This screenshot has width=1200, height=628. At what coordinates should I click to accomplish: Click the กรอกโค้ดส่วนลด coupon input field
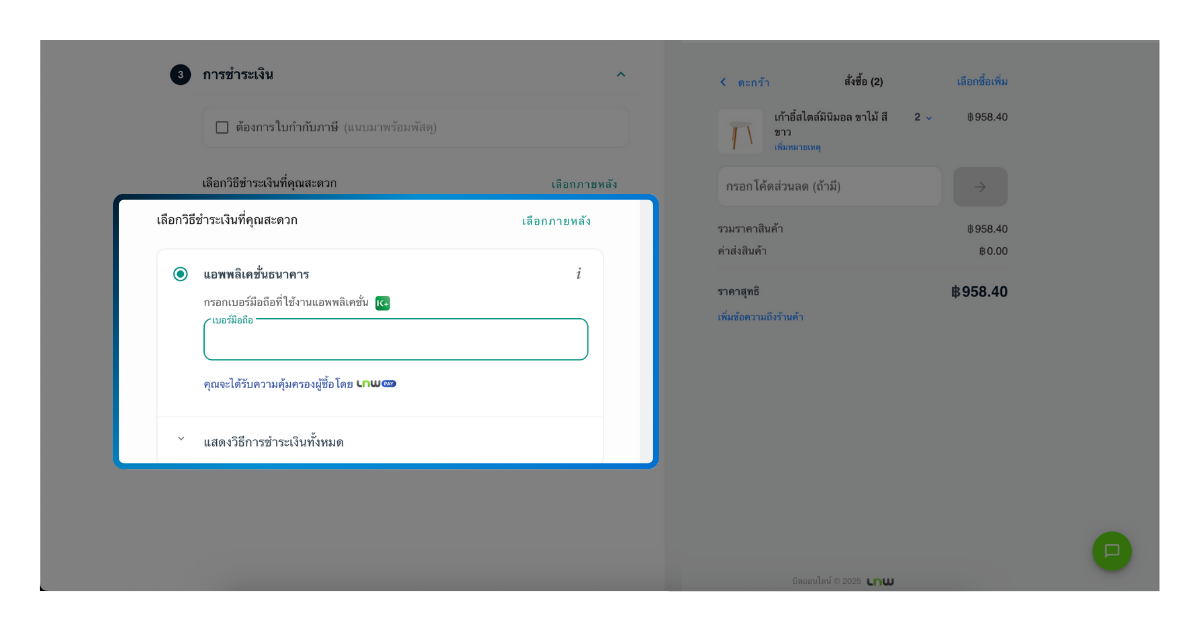pyautogui.click(x=829, y=187)
